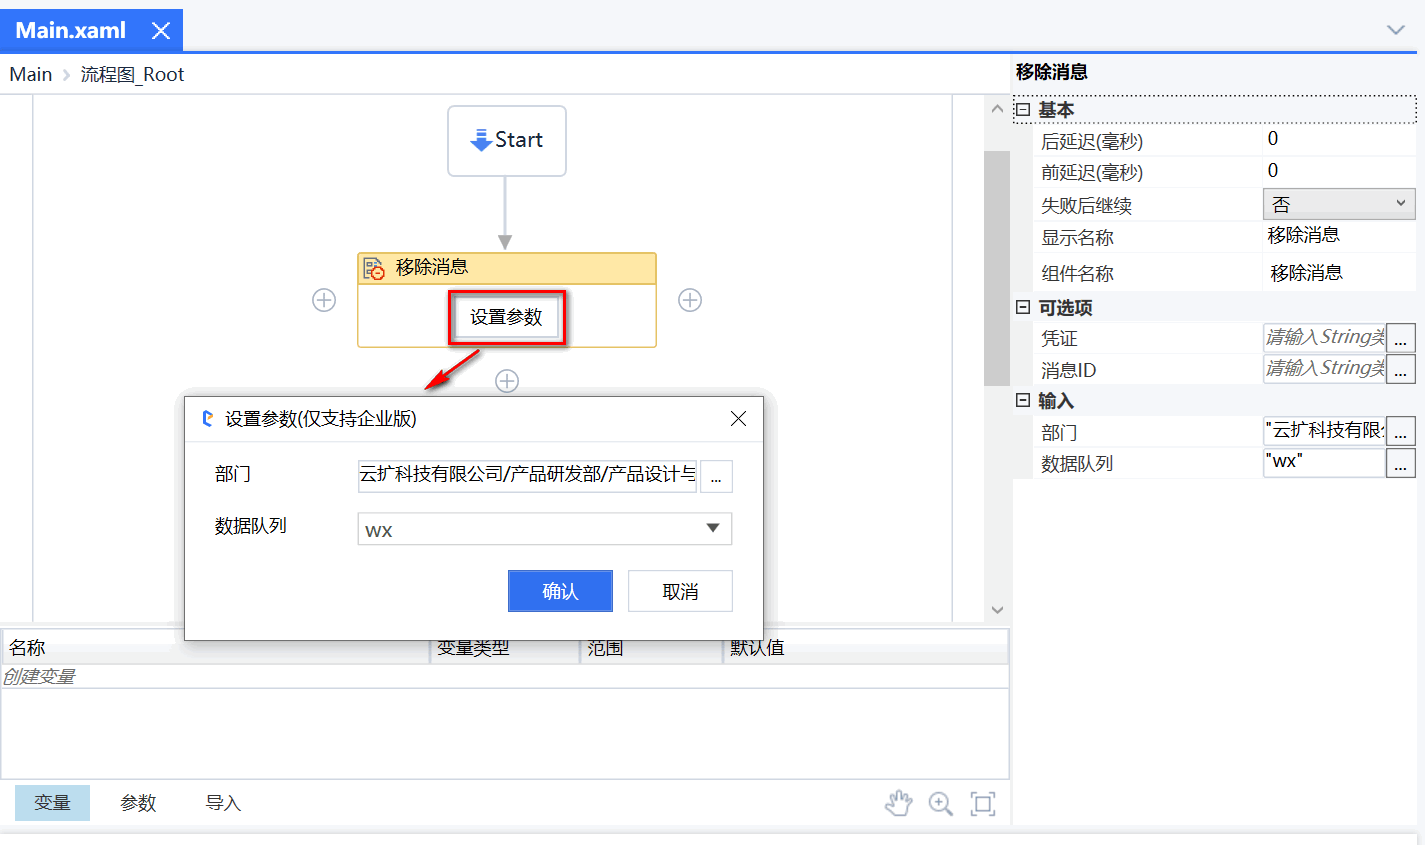Open the 凭证 expression editor button

(1401, 338)
